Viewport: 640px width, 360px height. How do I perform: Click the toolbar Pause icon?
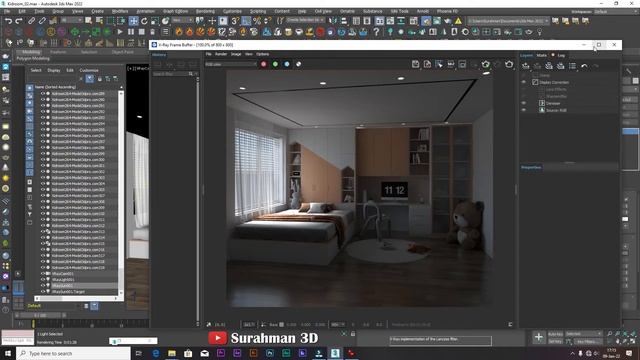(131, 31)
